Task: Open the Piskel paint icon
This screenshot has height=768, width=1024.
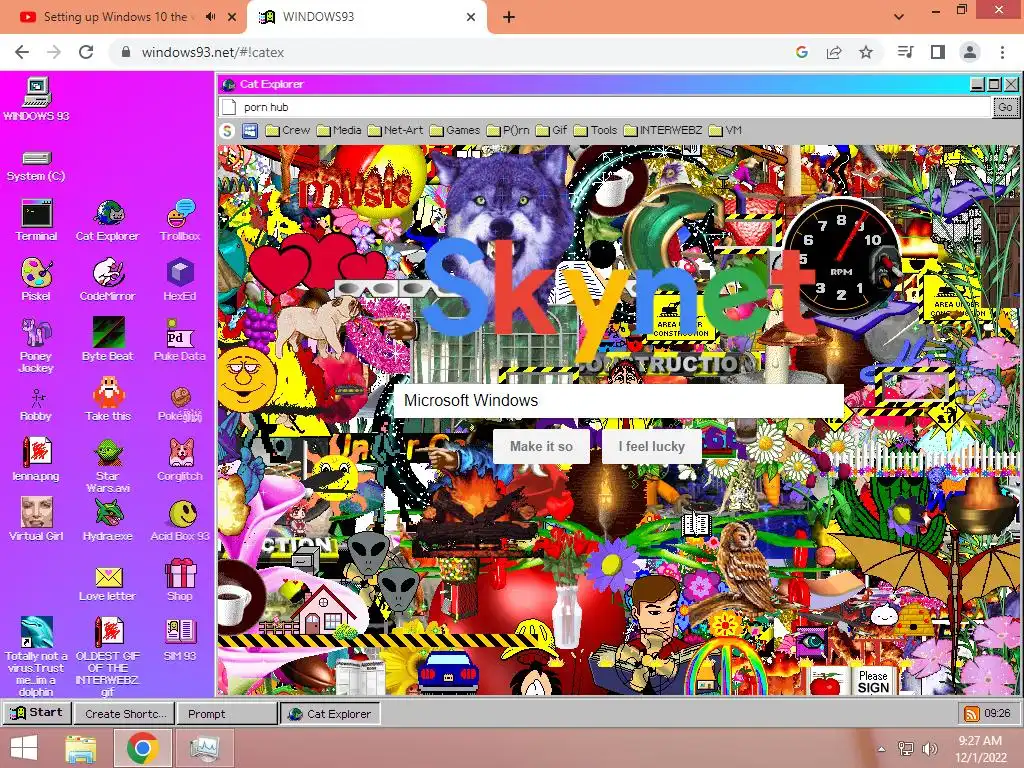Action: click(x=37, y=280)
